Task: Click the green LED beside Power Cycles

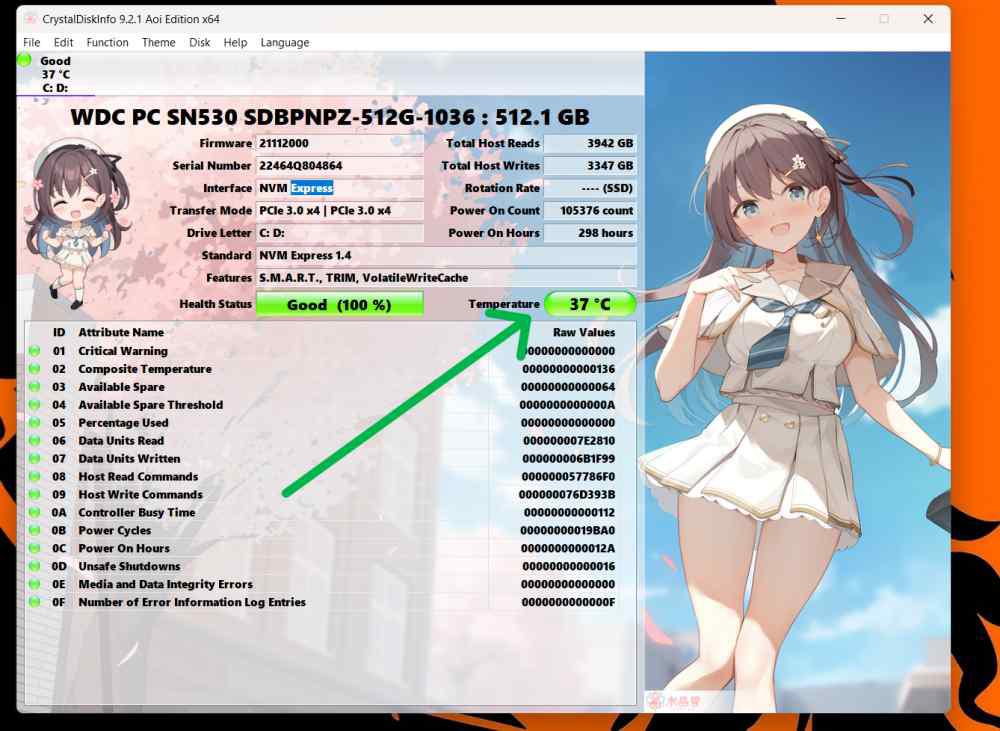Action: pos(33,530)
